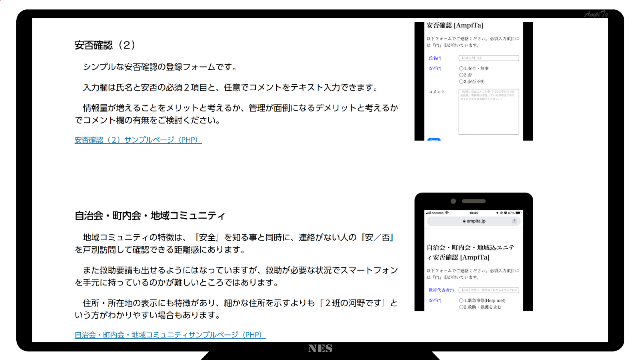Open the 安否確認（2）サンプルページ（PHP） link
This screenshot has height=360, width=640.
tap(138, 140)
